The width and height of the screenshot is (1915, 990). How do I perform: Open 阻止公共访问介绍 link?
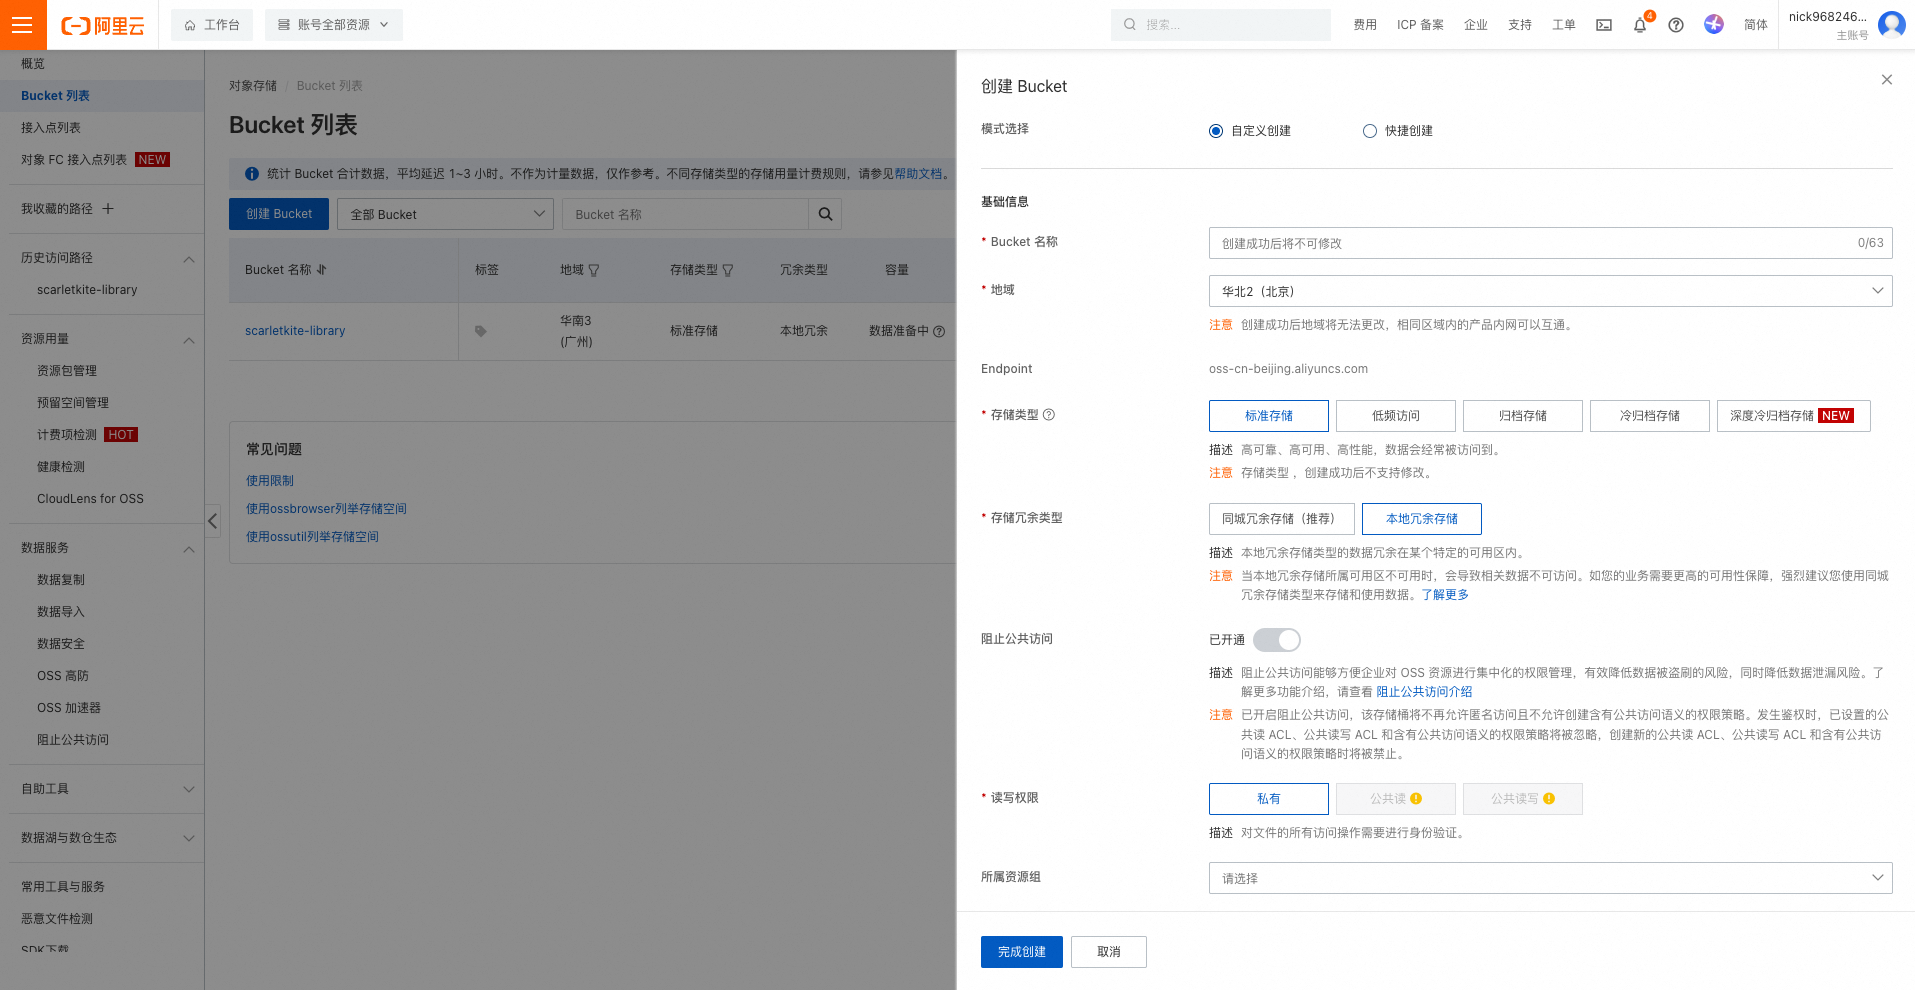pos(1424,692)
